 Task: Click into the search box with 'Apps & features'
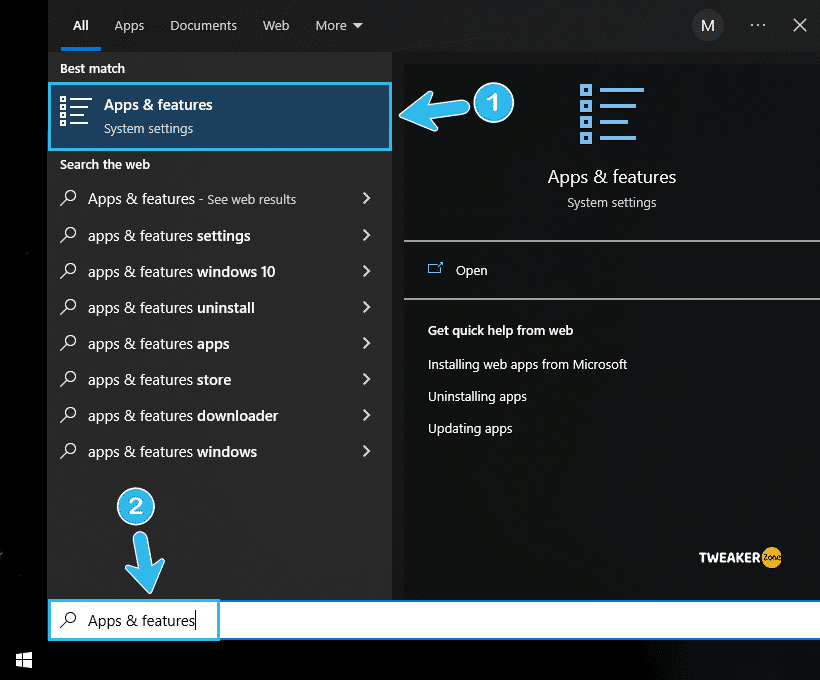coord(435,620)
